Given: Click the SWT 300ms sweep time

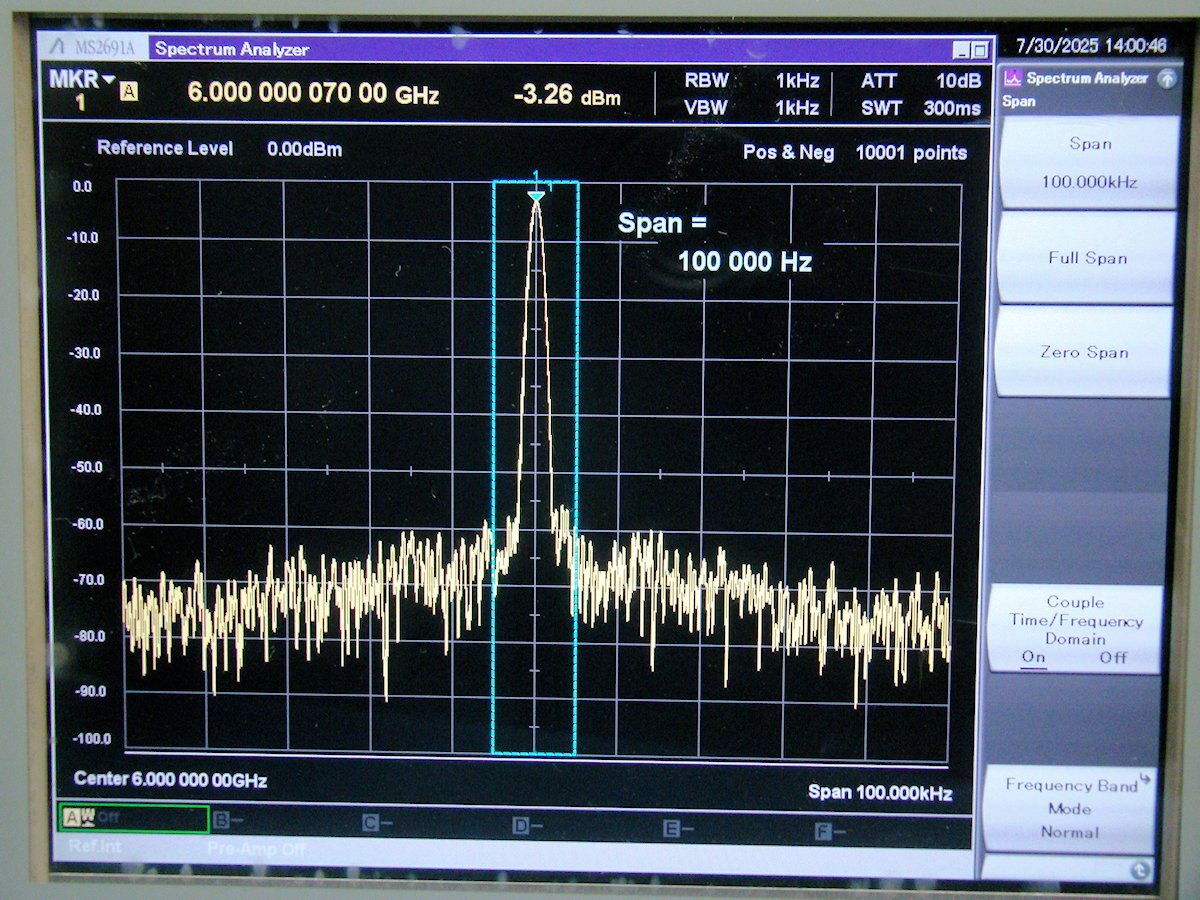Looking at the screenshot, I should (921, 108).
